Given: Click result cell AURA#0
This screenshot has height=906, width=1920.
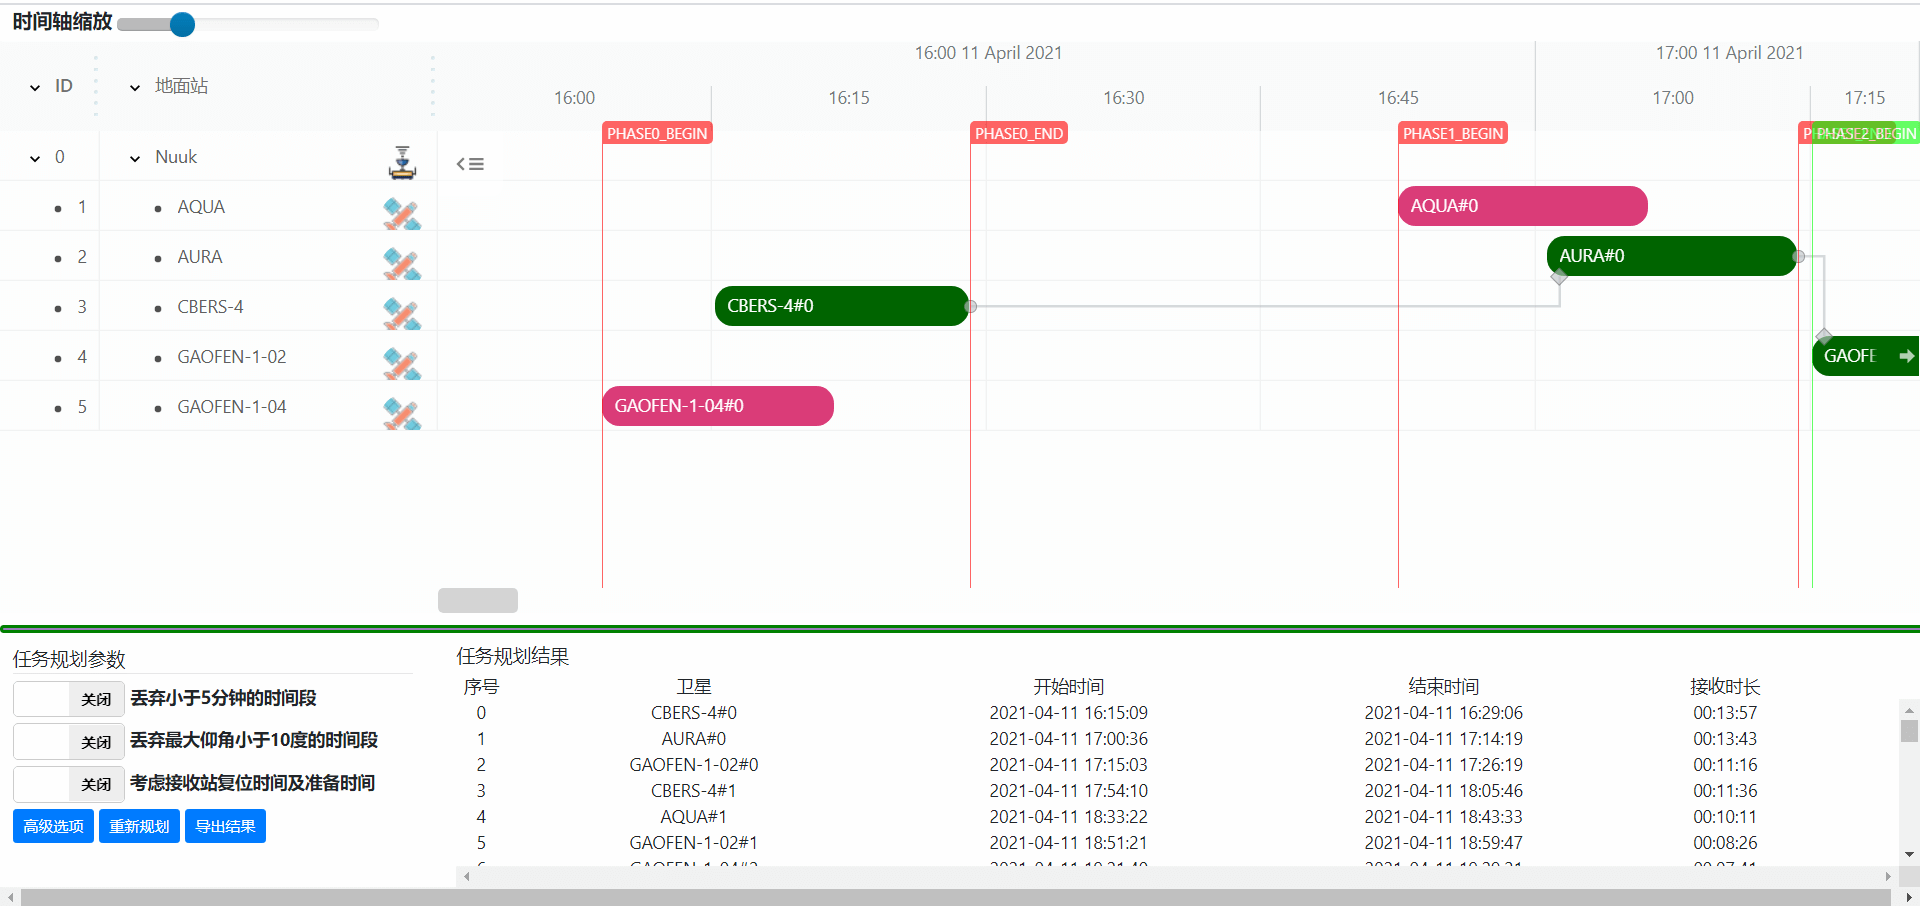Looking at the screenshot, I should (694, 739).
